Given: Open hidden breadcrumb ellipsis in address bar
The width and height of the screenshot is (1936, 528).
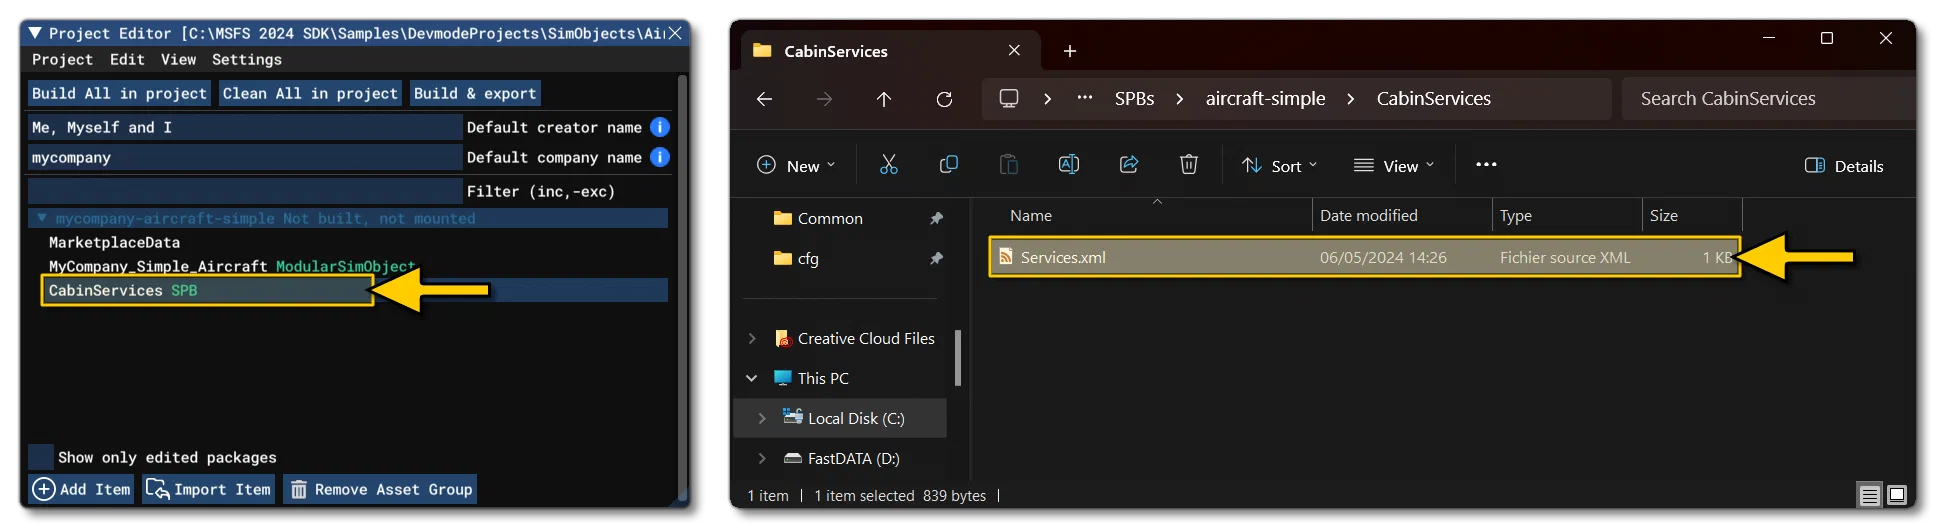Looking at the screenshot, I should tap(1084, 98).
